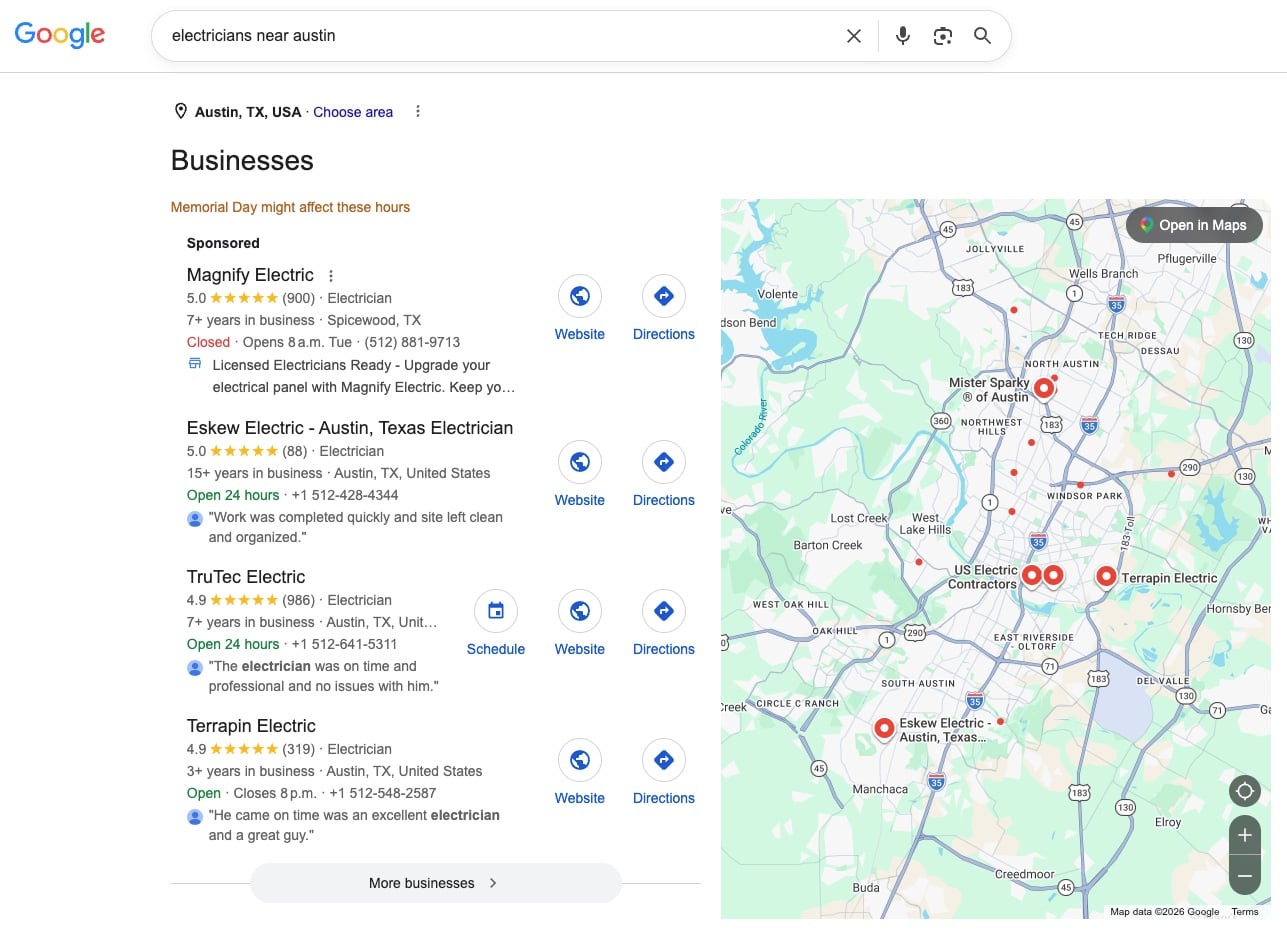Open Magnify Electric ad options menu
1287x934 pixels.
[x=331, y=276]
